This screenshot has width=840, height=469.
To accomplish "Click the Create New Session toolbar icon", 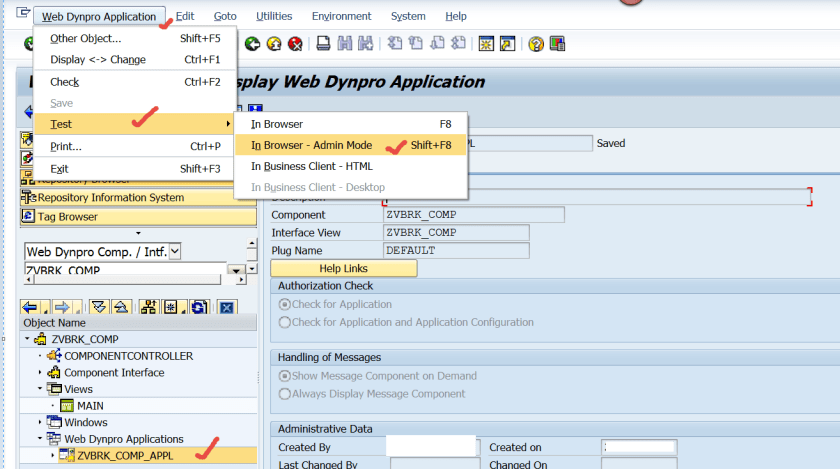I will 487,44.
